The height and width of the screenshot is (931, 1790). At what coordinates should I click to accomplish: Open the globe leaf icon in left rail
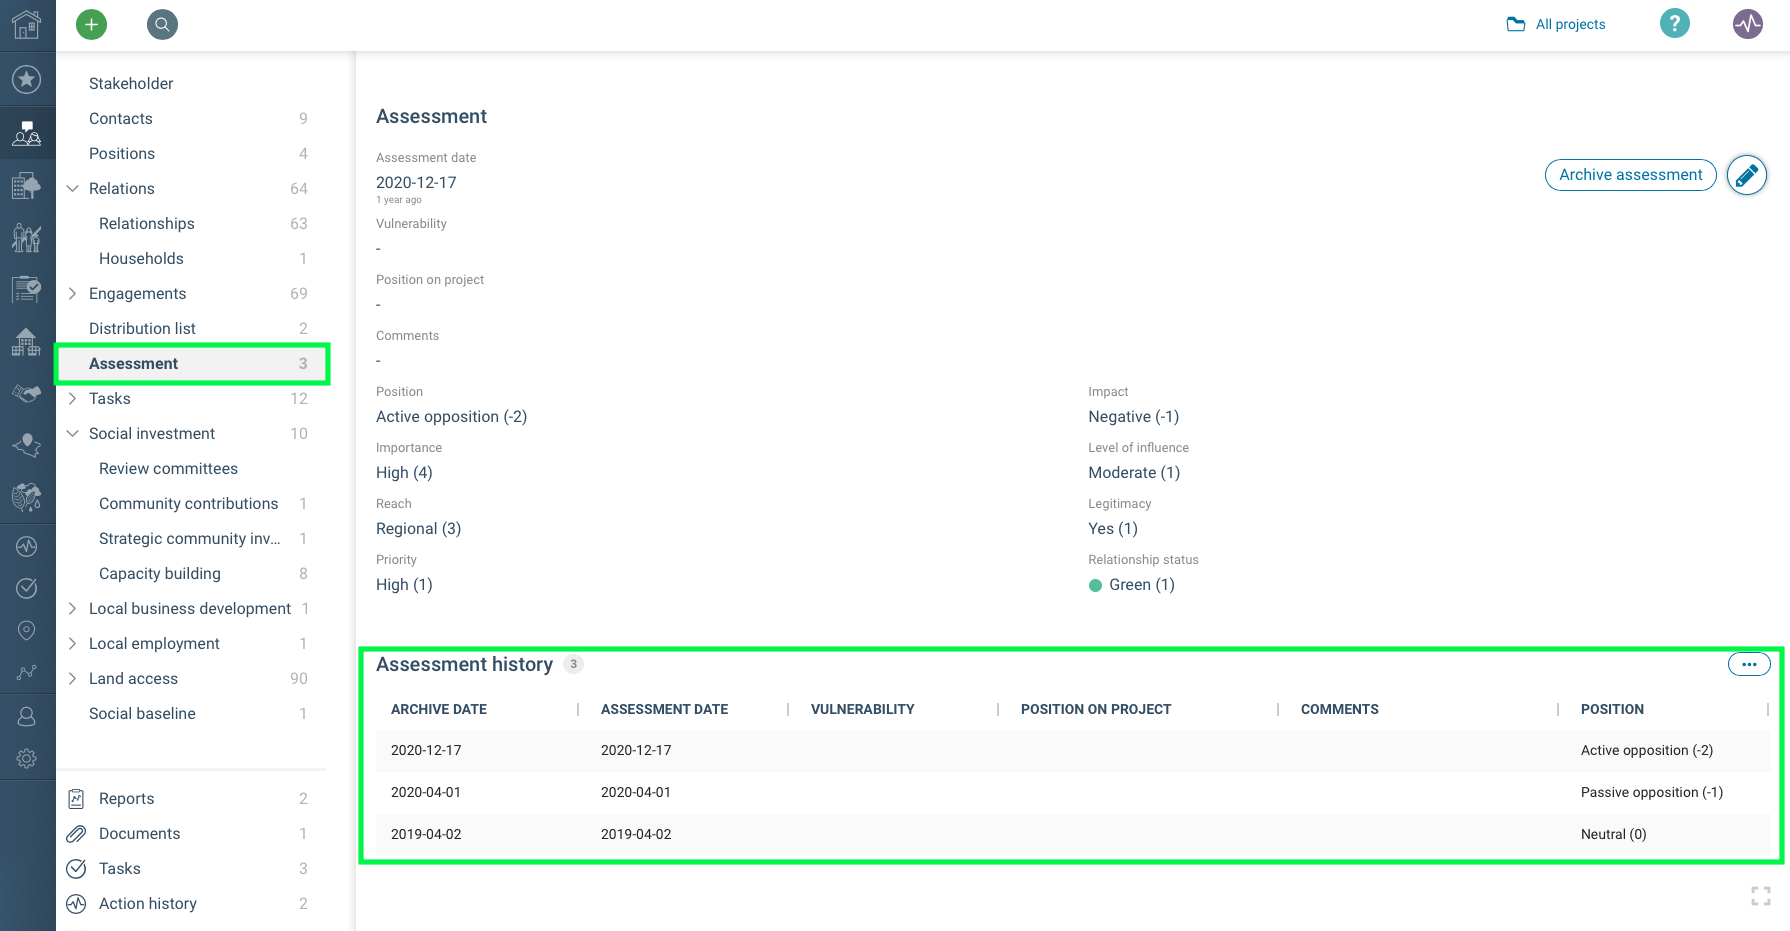27,496
